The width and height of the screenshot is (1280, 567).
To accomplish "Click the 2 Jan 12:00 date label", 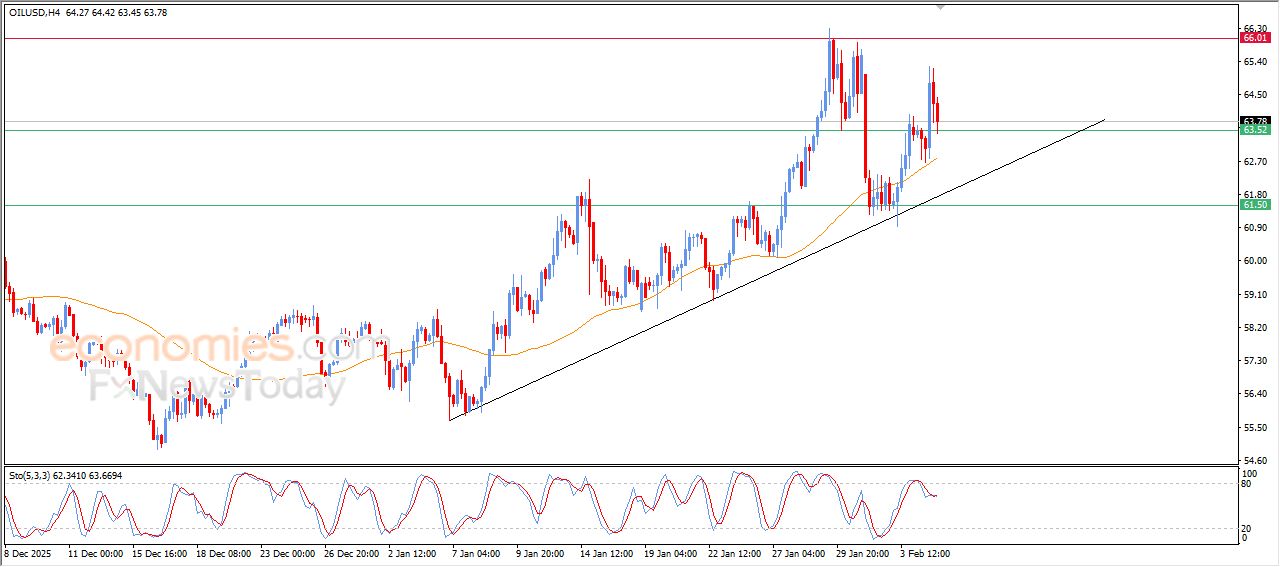I will (x=411, y=552).
